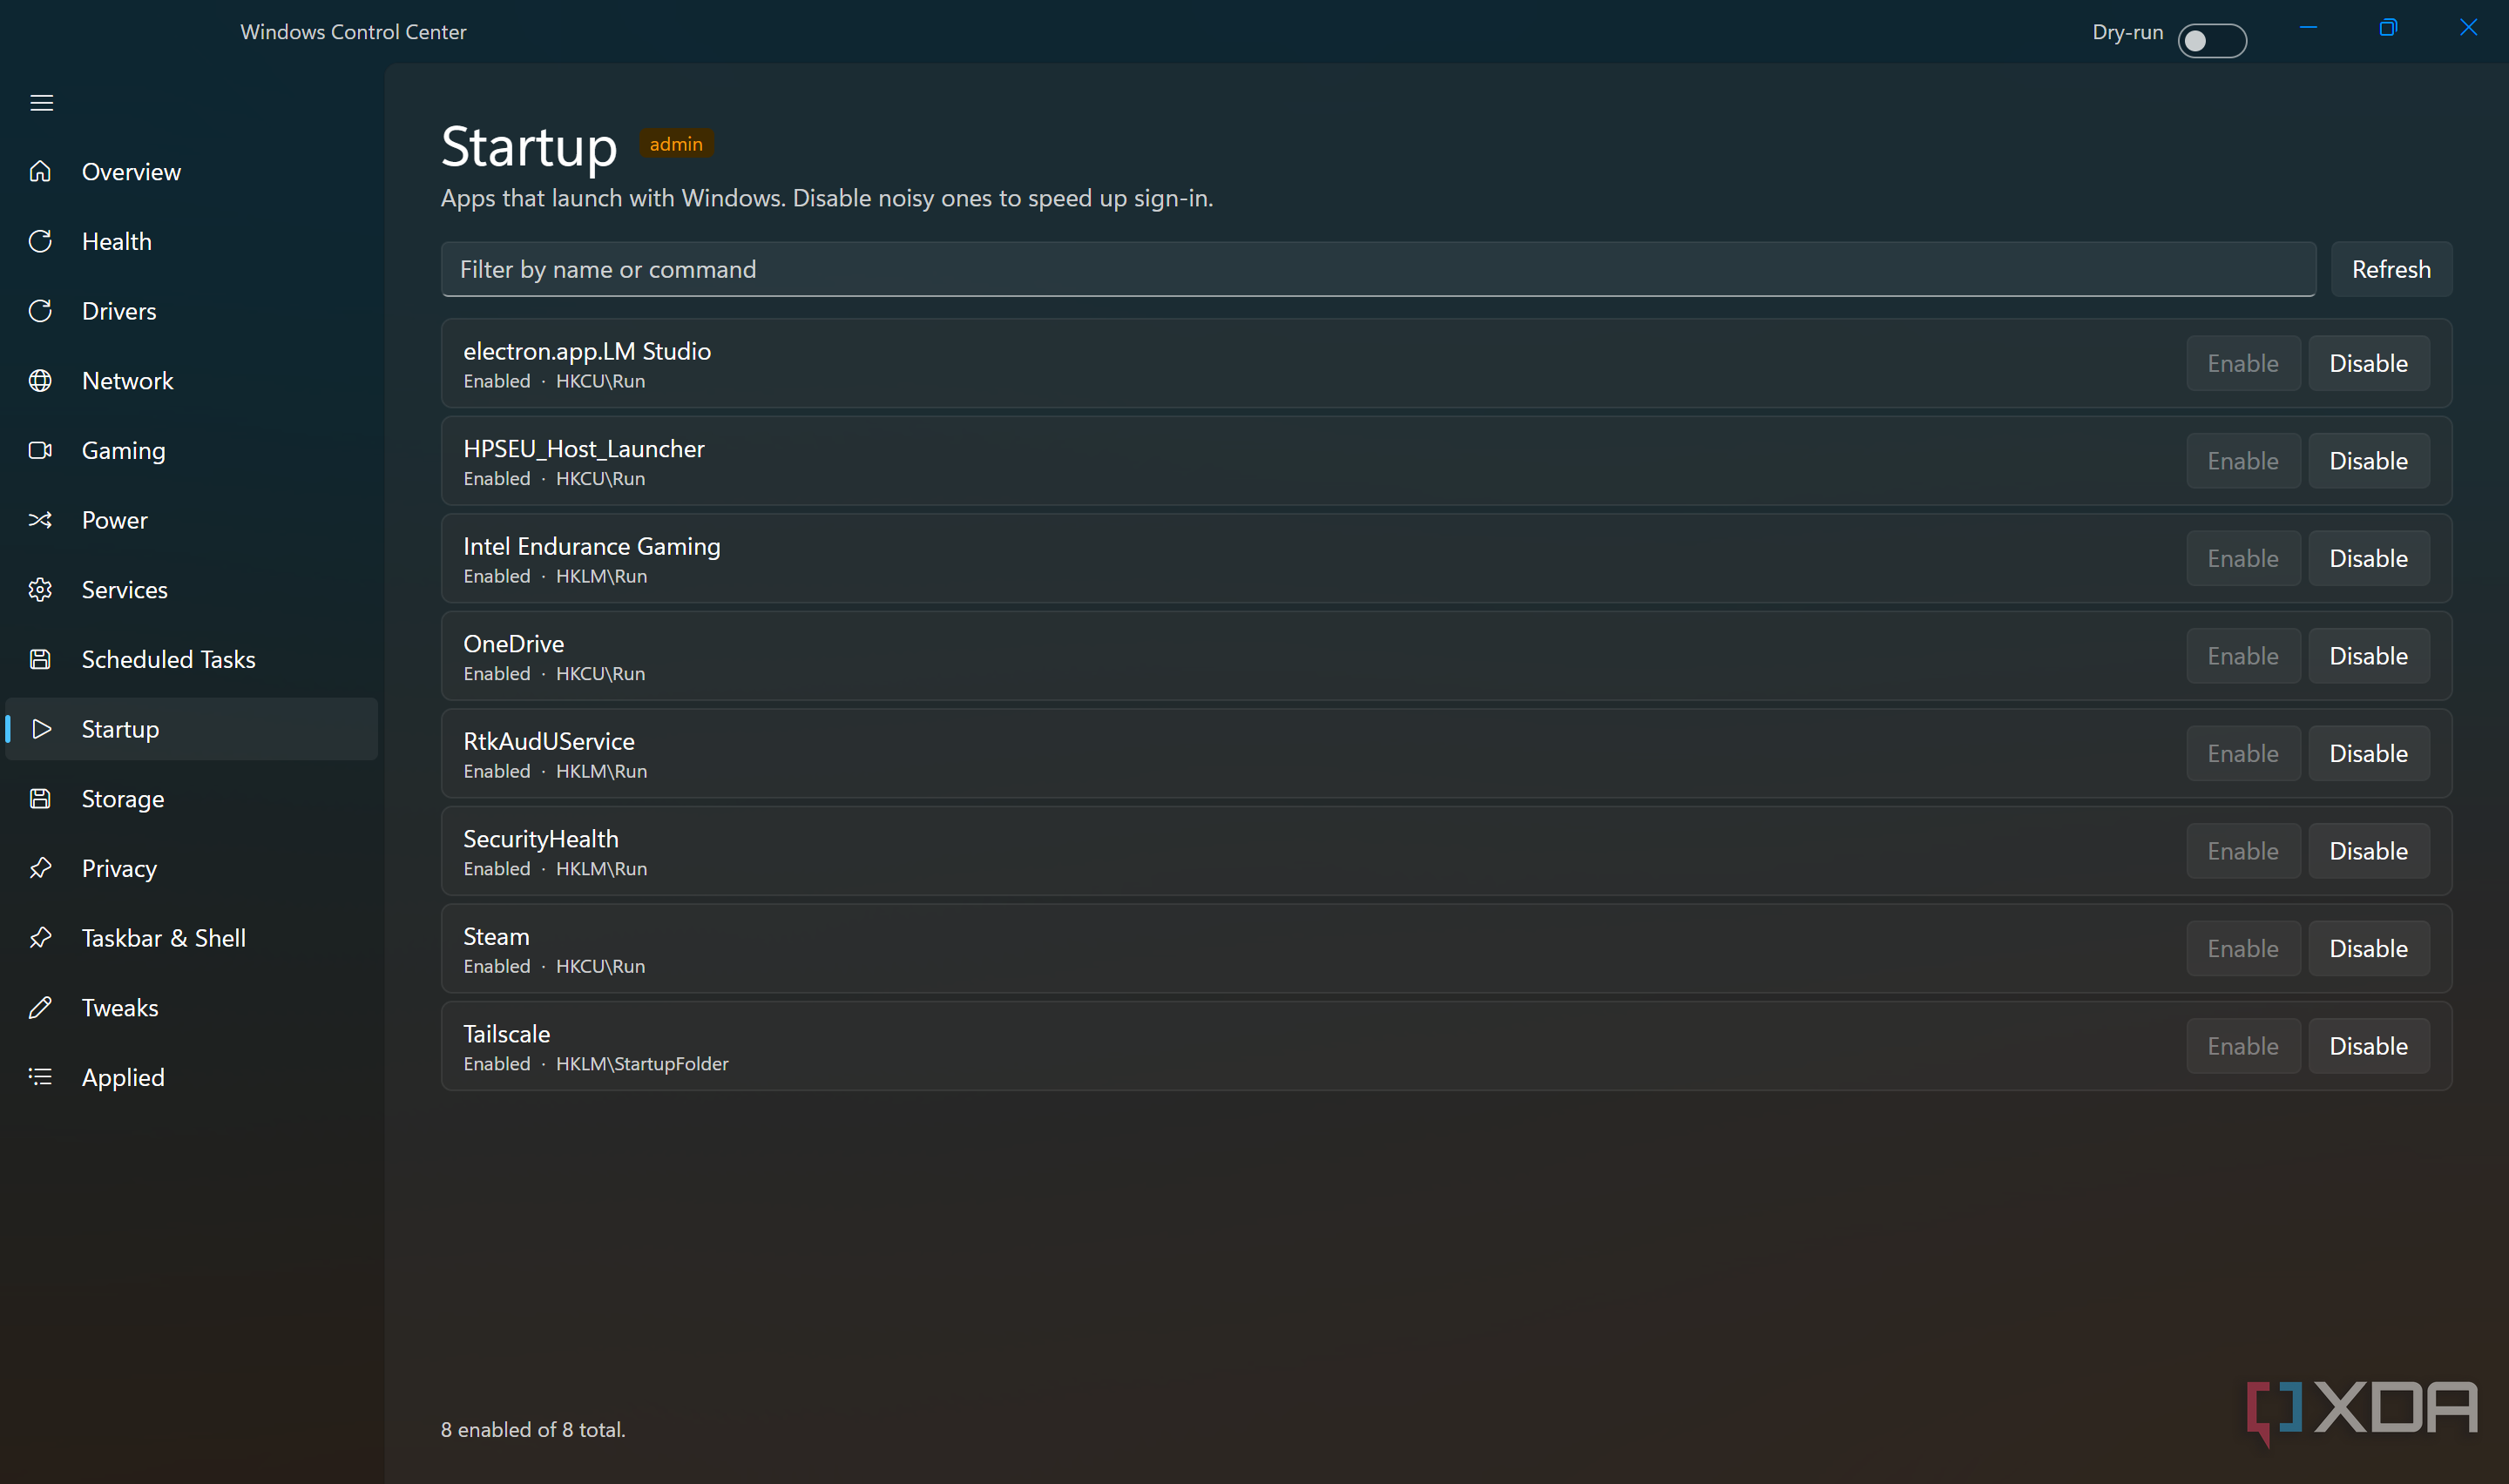Screen dimensions: 2509x1484
Task: Click Enable for the OneDrive entry
Action: click(2243, 656)
